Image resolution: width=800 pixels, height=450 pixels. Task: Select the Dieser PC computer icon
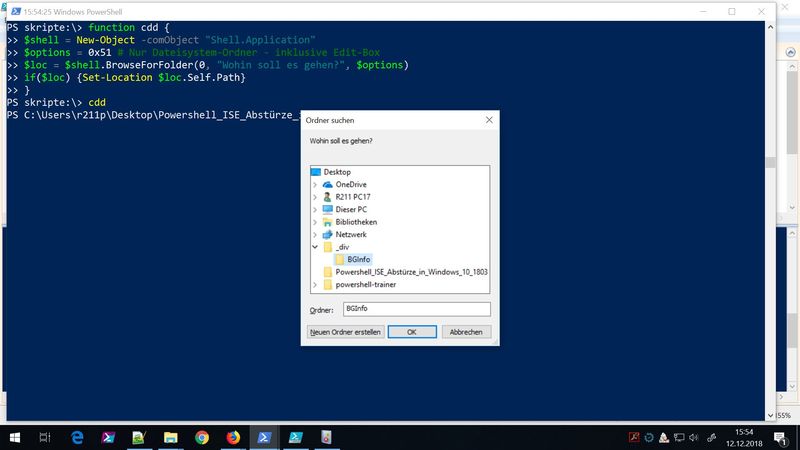[328, 209]
